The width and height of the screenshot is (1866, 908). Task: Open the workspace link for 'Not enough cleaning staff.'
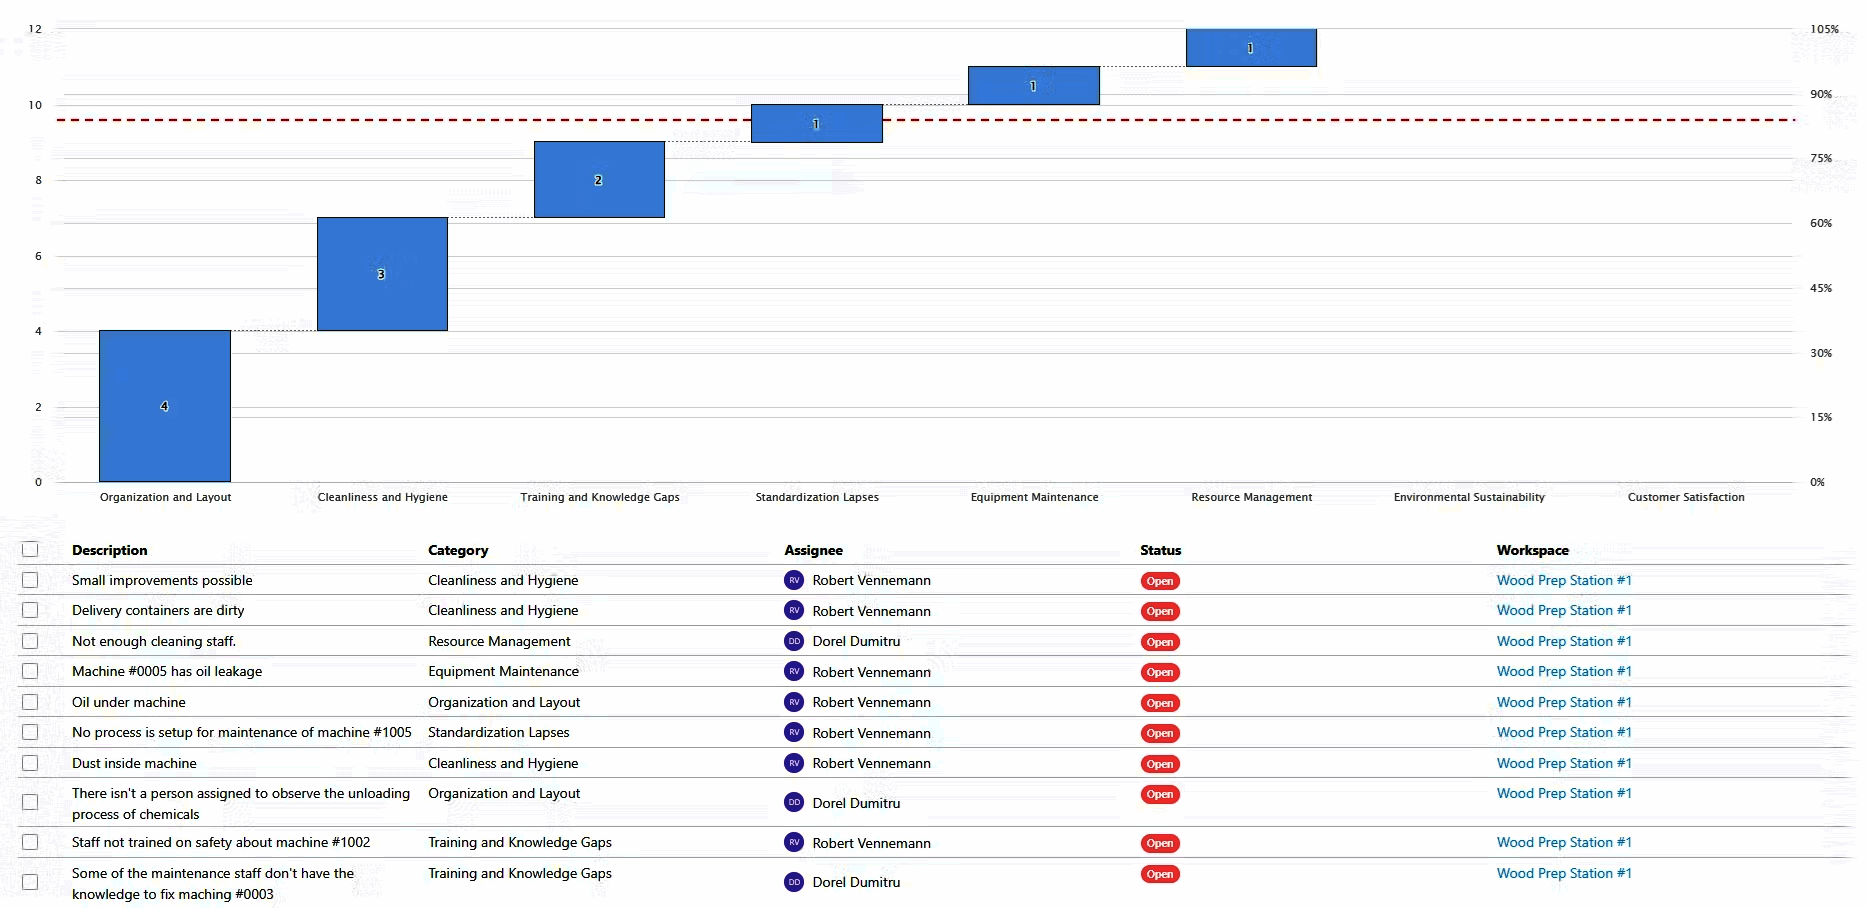pos(1564,641)
